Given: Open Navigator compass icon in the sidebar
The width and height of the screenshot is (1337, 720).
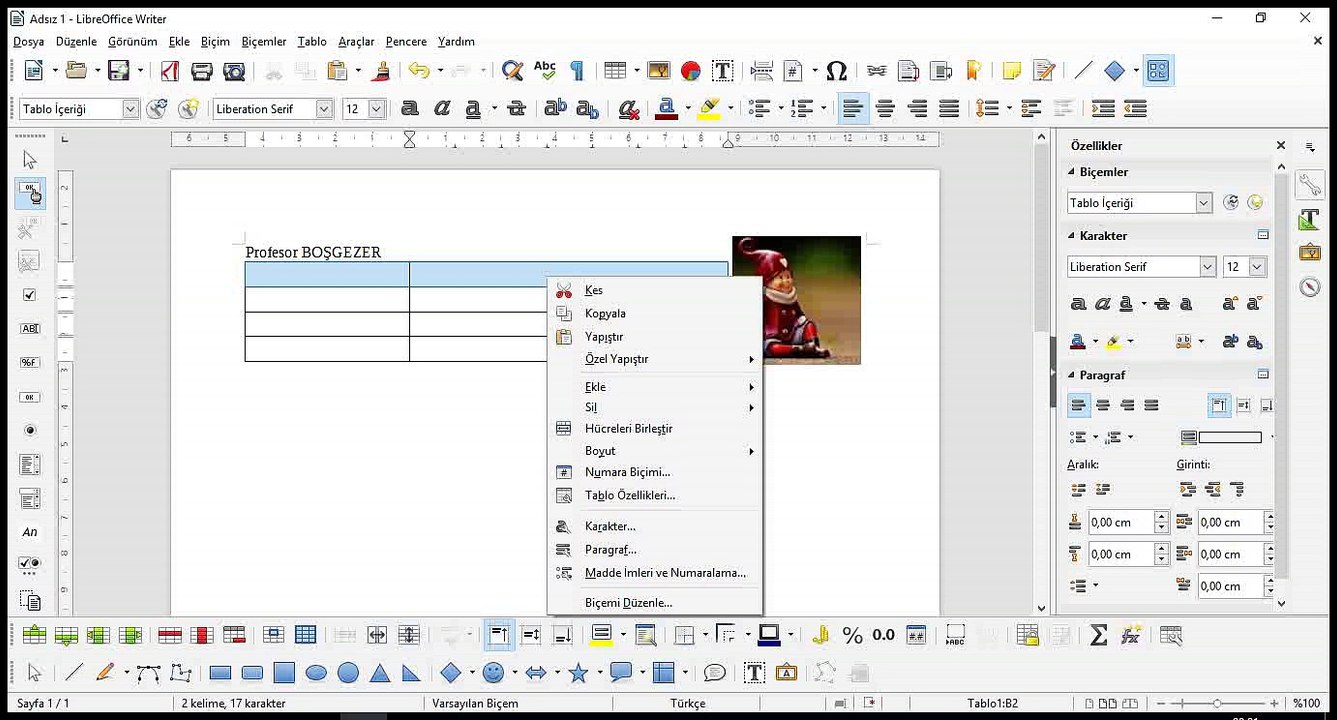Looking at the screenshot, I should click(1310, 287).
